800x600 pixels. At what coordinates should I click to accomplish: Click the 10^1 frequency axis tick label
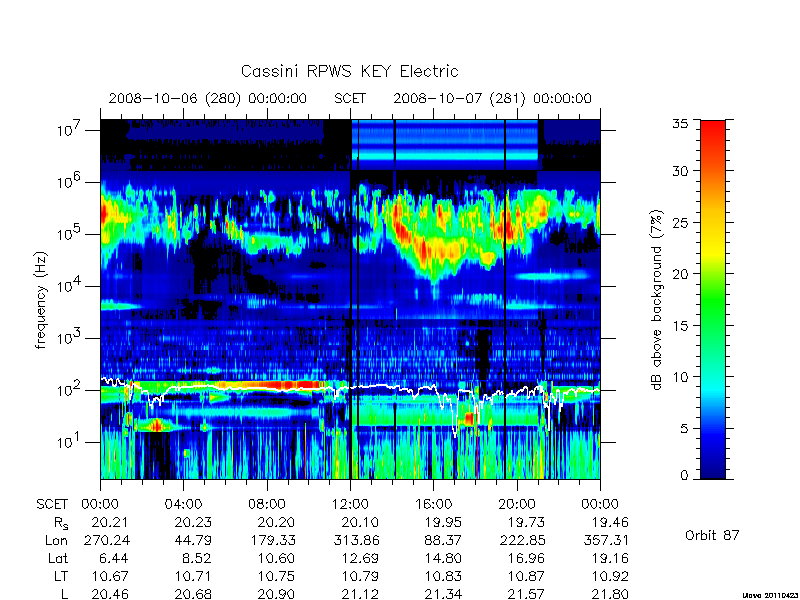click(70, 442)
